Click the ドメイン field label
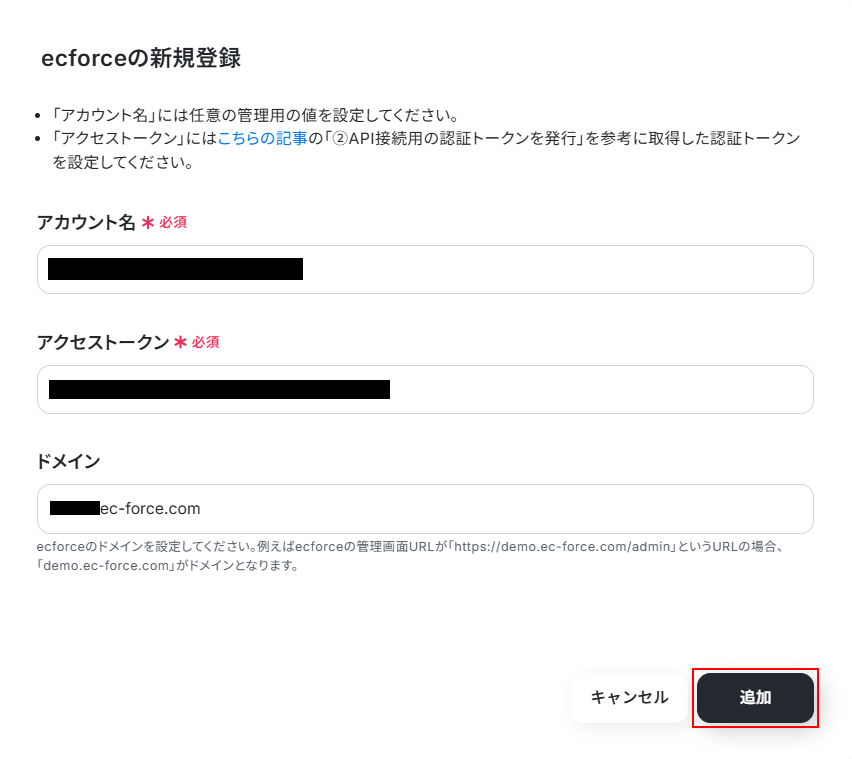Viewport: 852px width, 759px height. (x=68, y=461)
